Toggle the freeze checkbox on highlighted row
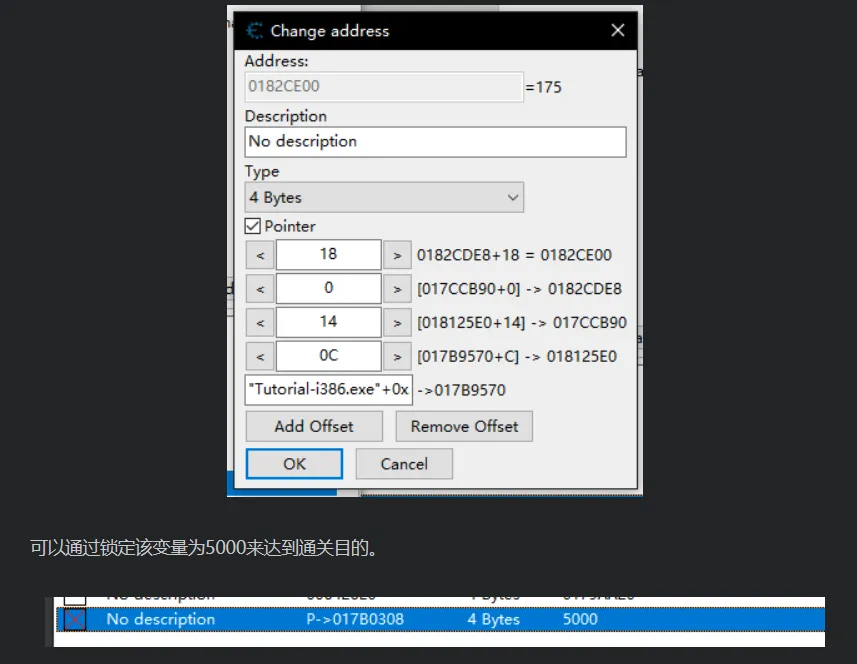 tap(75, 620)
